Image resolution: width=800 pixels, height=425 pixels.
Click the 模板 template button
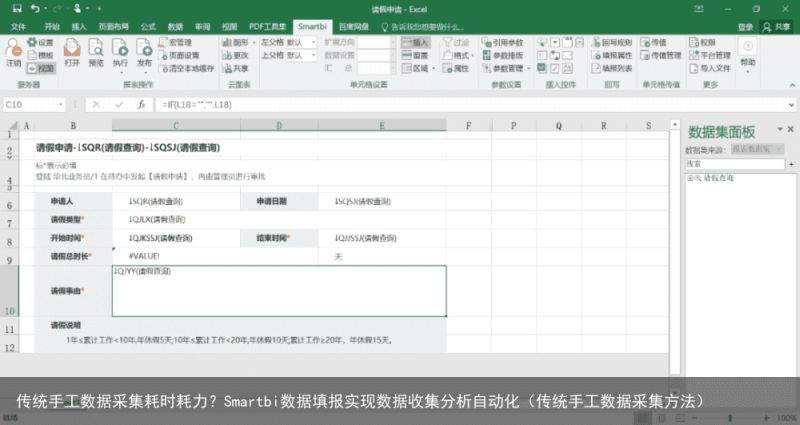40,55
